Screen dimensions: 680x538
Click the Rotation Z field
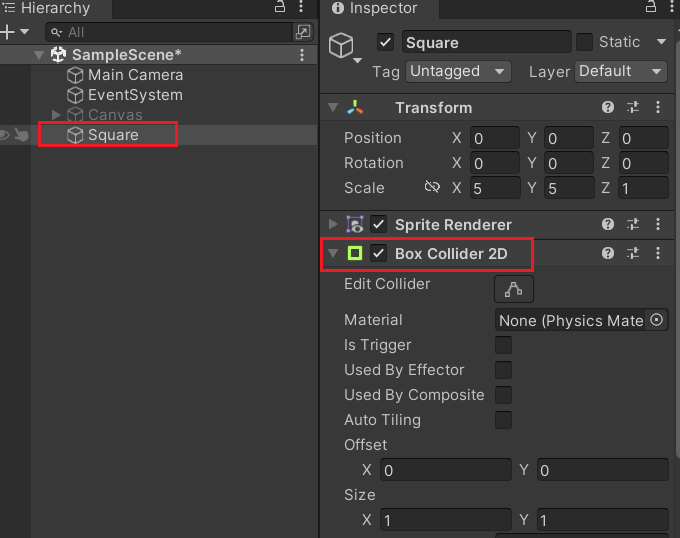coord(643,163)
